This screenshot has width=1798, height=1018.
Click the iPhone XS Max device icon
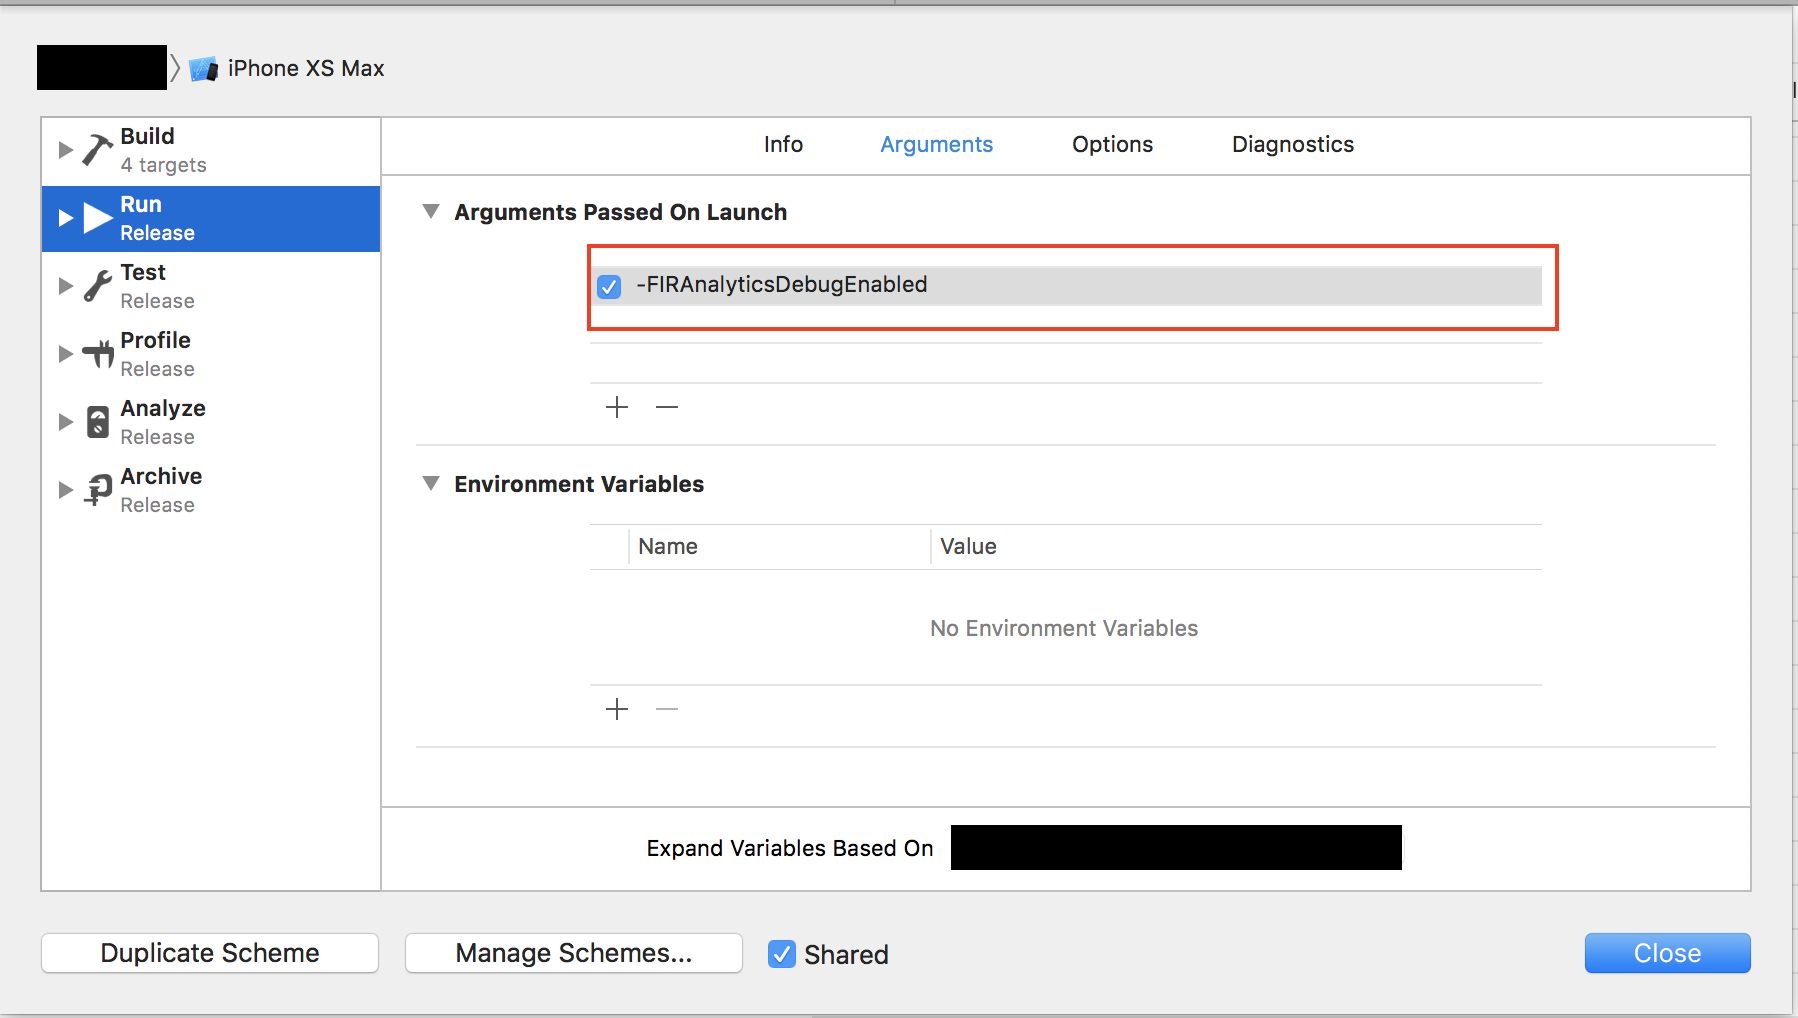(x=204, y=68)
